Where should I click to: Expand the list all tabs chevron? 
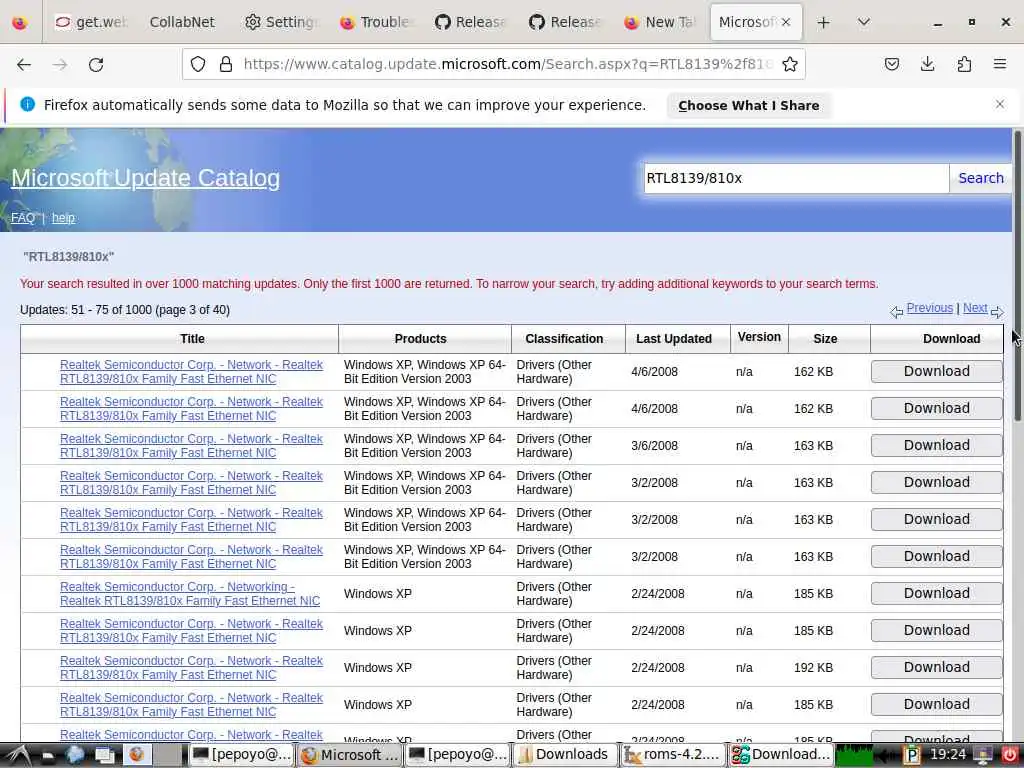pyautogui.click(x=863, y=22)
